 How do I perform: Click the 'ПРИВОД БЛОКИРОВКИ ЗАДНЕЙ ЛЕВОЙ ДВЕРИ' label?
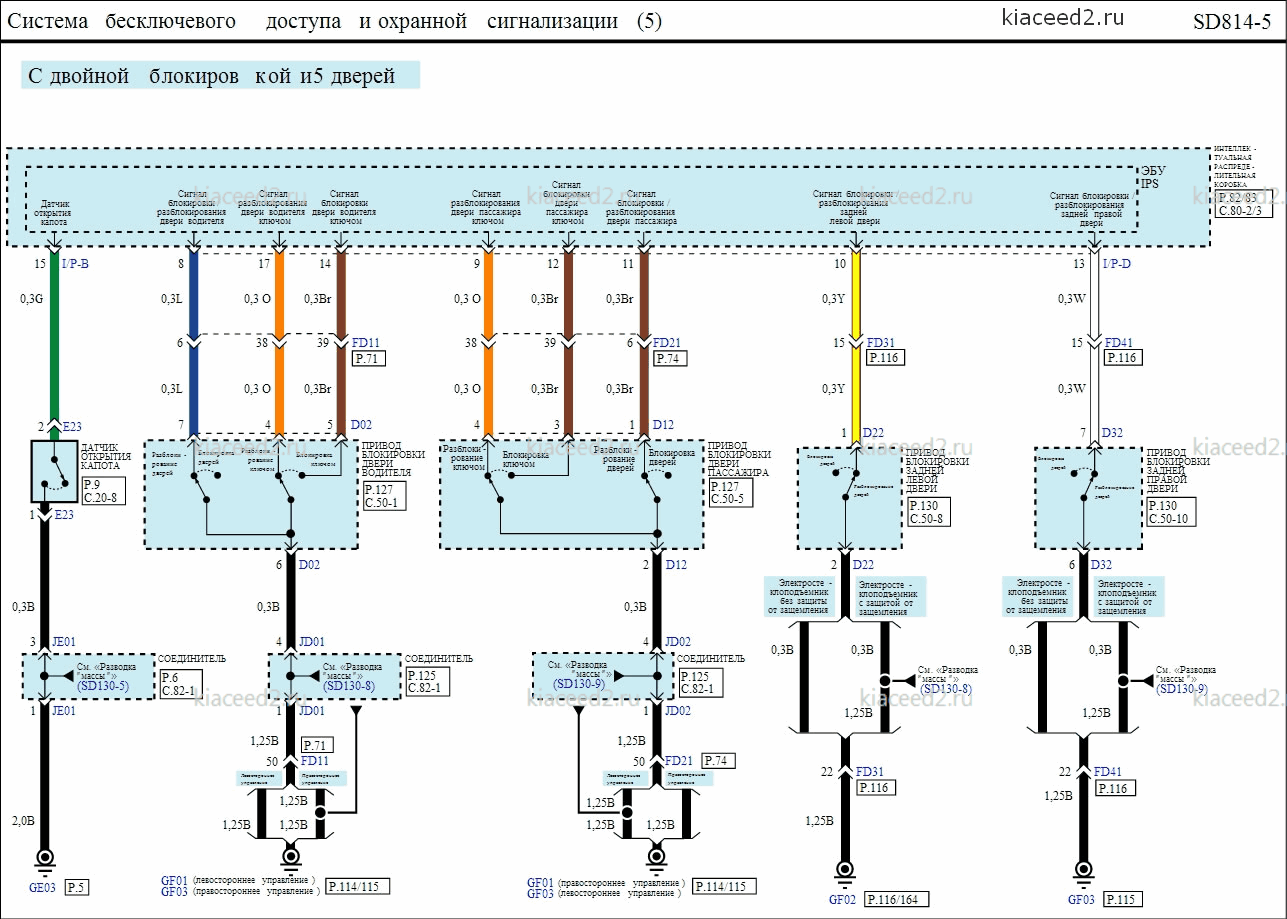936,471
